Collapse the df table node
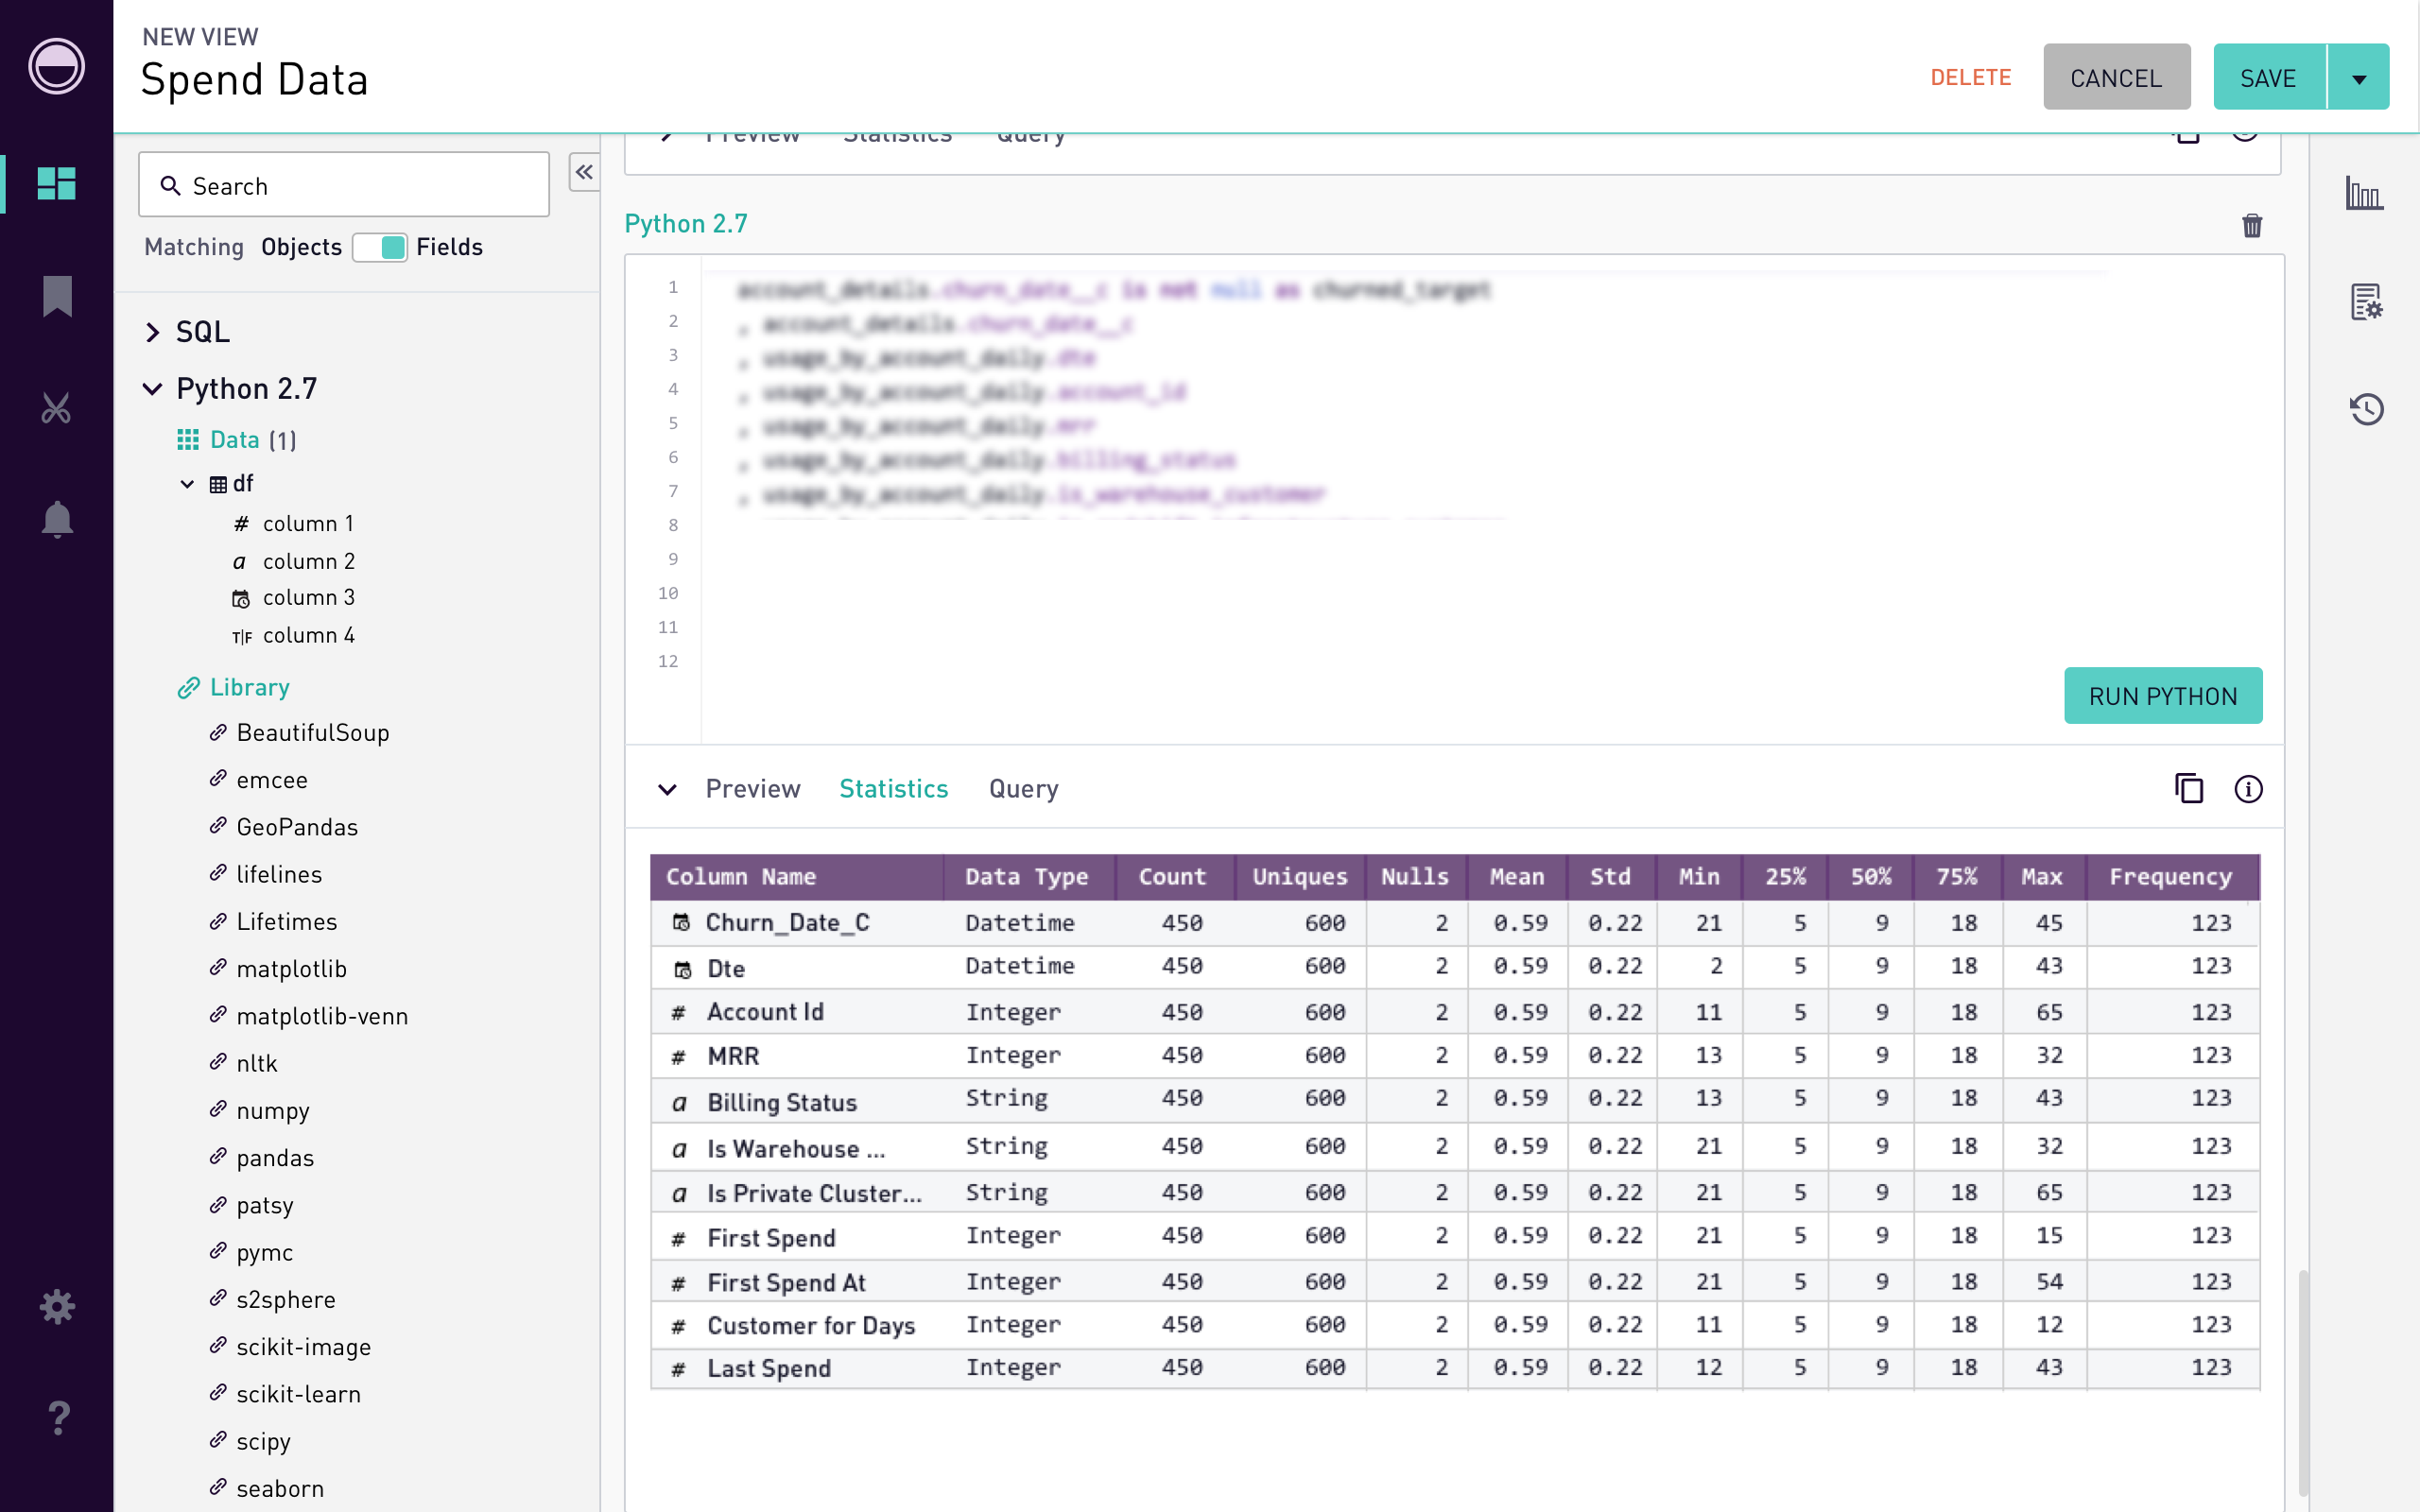 click(187, 484)
